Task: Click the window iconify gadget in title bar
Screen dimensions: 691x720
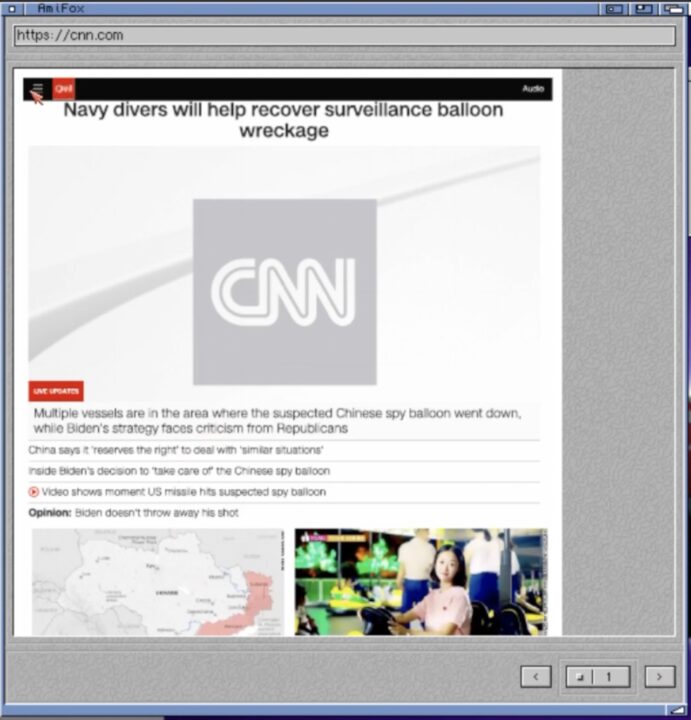Action: pos(614,9)
